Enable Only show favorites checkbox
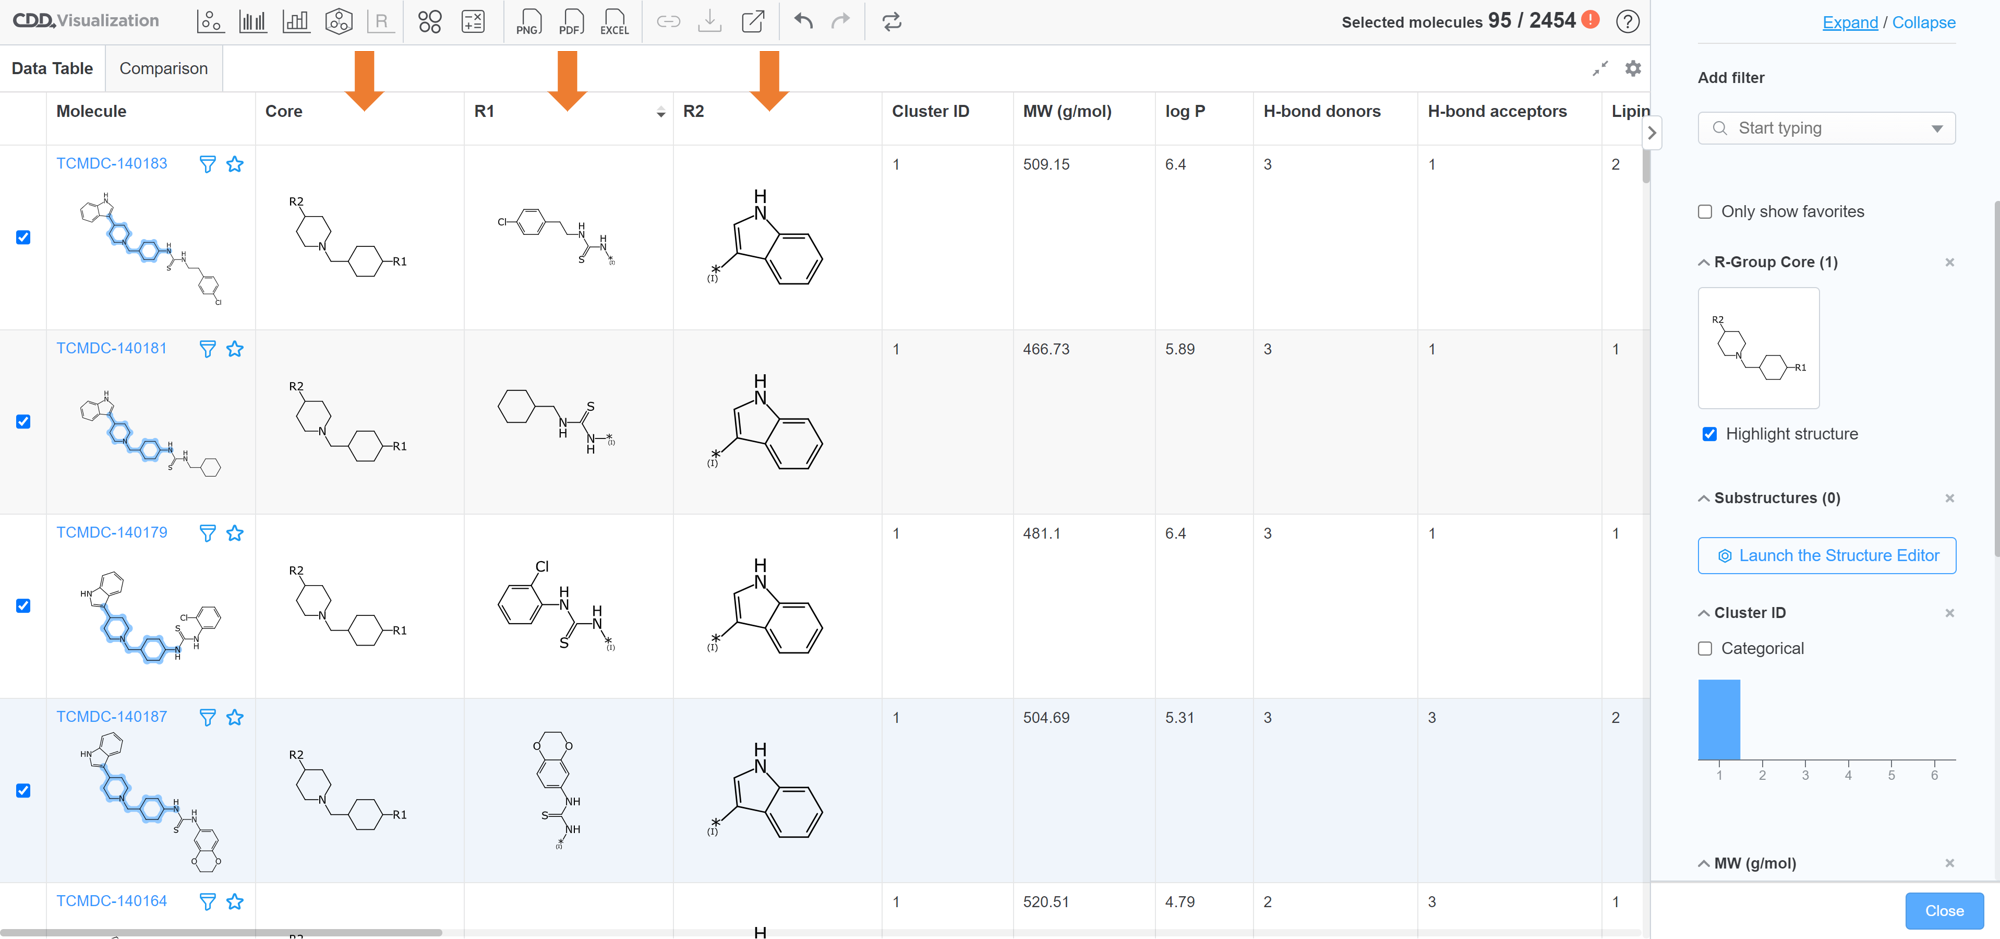The height and width of the screenshot is (939, 2000). tap(1705, 212)
